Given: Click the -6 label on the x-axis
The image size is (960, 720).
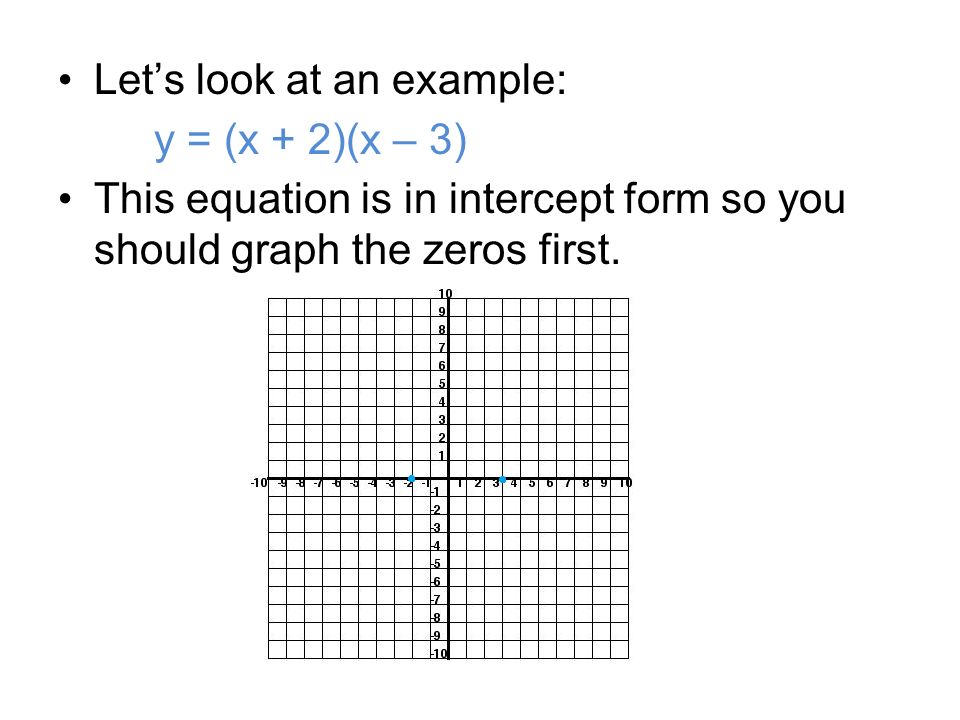Looking at the screenshot, I should (336, 483).
